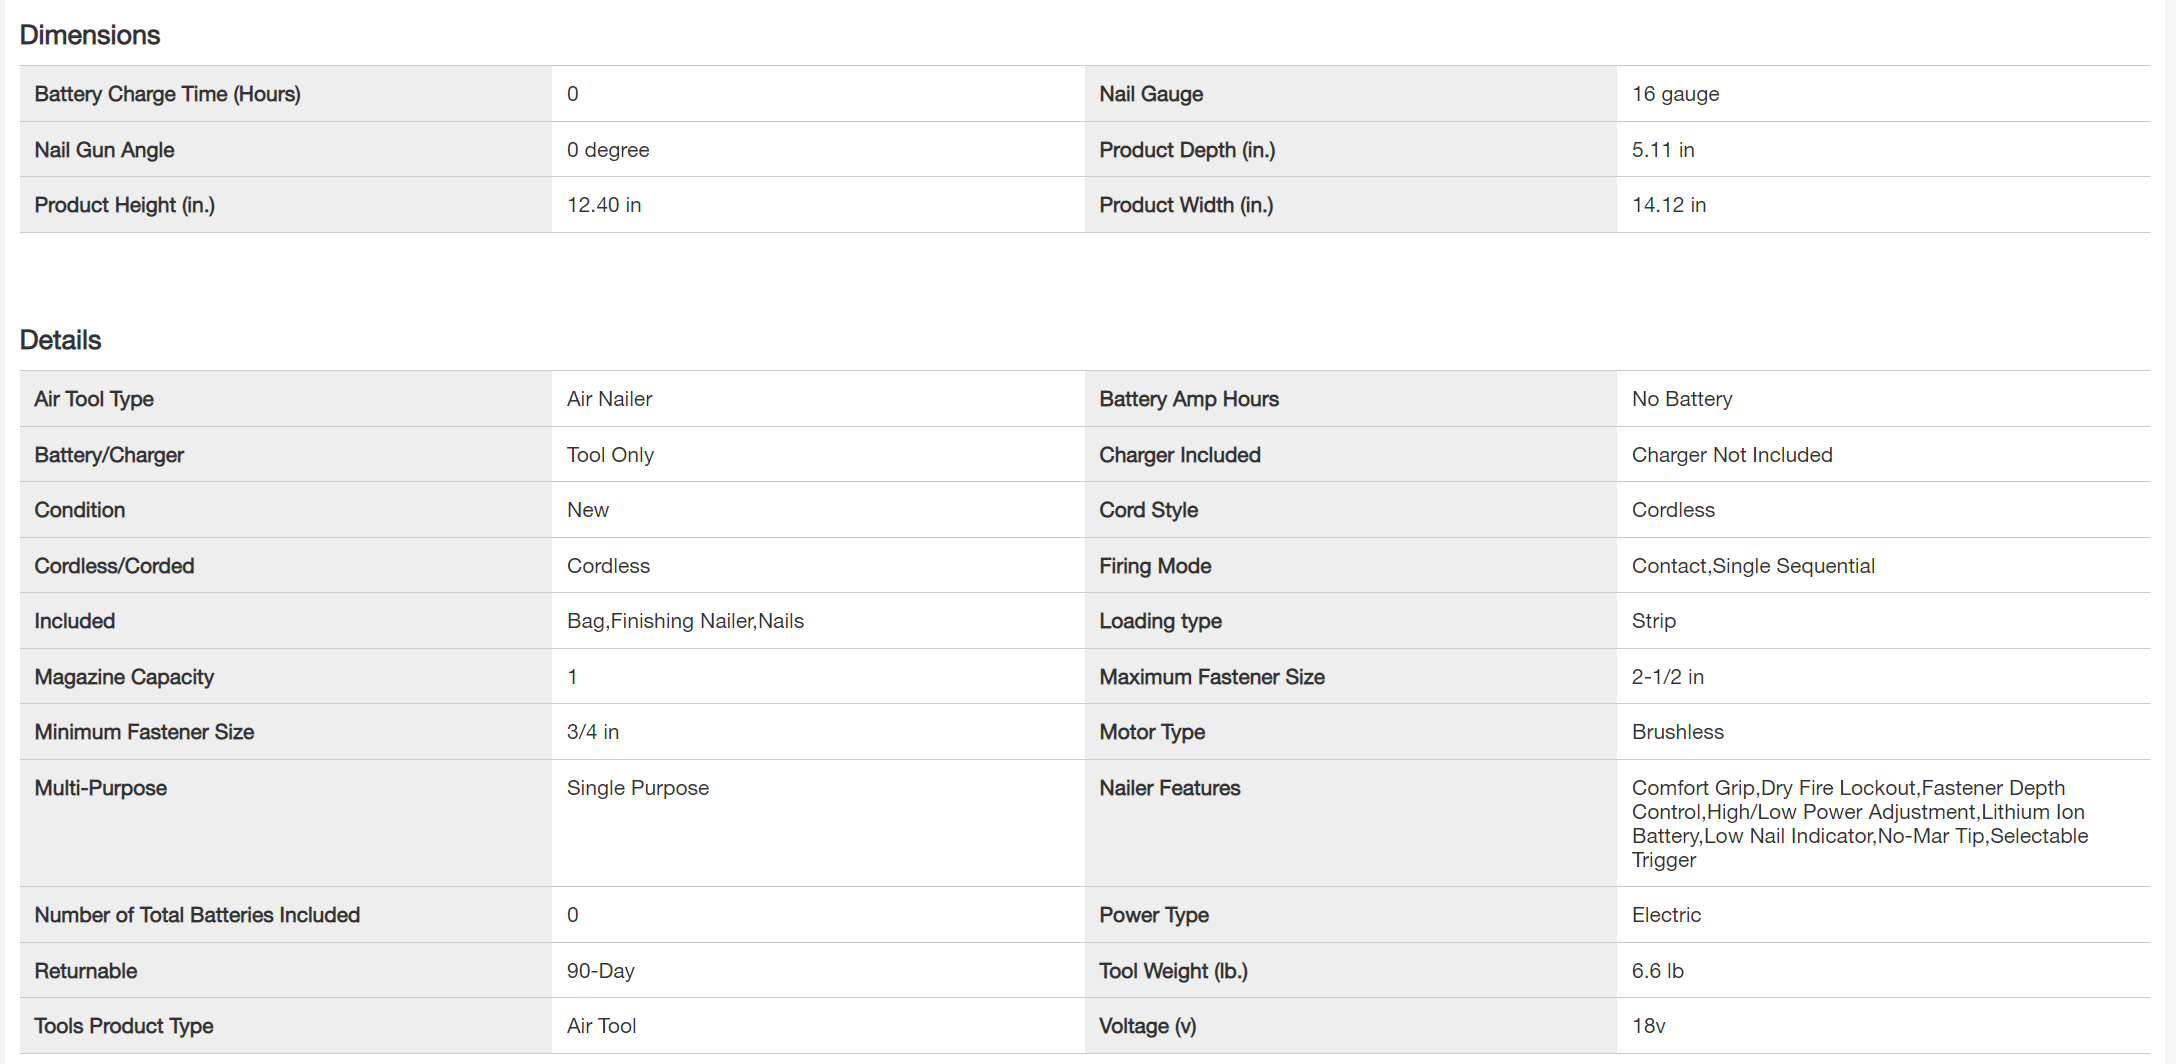Viewport: 2176px width, 1064px height.
Task: Click the Product Width value 14.12 in
Action: tap(1669, 205)
